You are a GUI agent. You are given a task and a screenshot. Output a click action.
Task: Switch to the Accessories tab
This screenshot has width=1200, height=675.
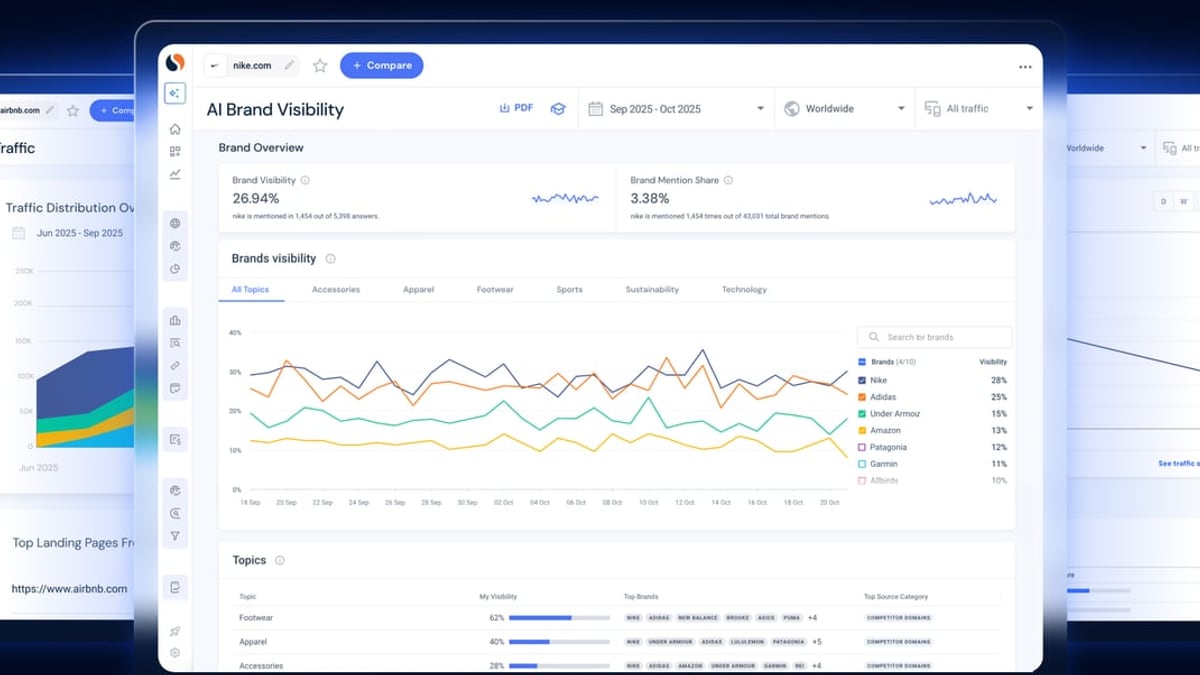point(336,290)
